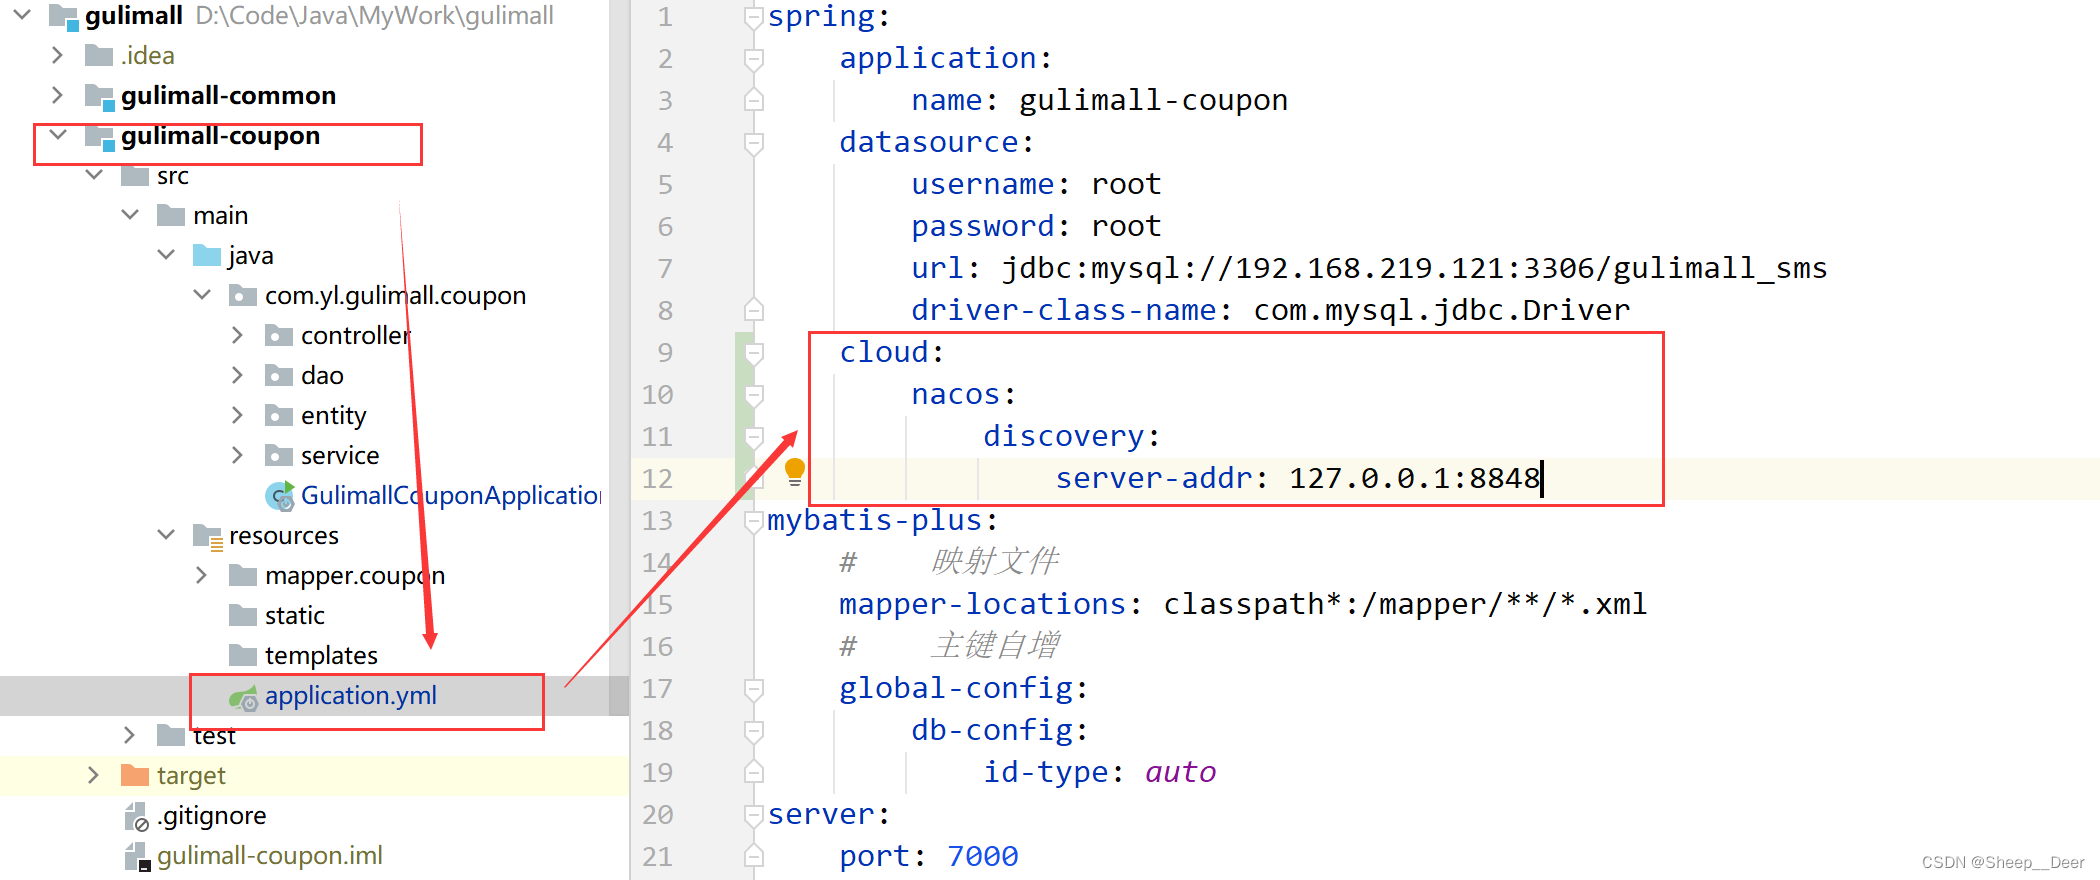The height and width of the screenshot is (880, 2100).
Task: Click the mapper-locations classpath value
Action: pyautogui.click(x=1405, y=604)
